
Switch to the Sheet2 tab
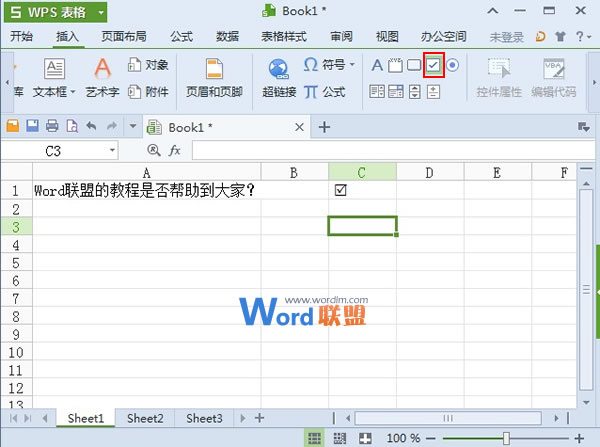point(145,418)
